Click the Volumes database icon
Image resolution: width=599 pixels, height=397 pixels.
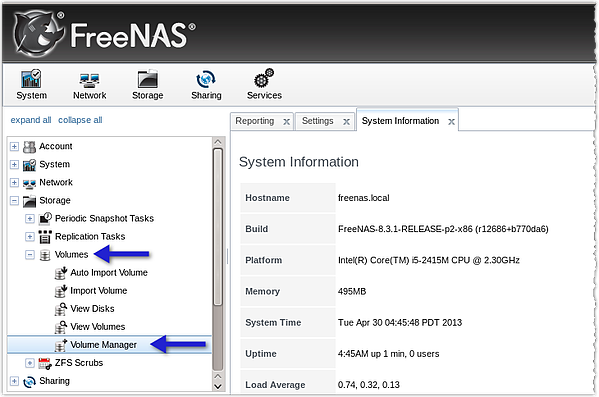click(x=45, y=255)
